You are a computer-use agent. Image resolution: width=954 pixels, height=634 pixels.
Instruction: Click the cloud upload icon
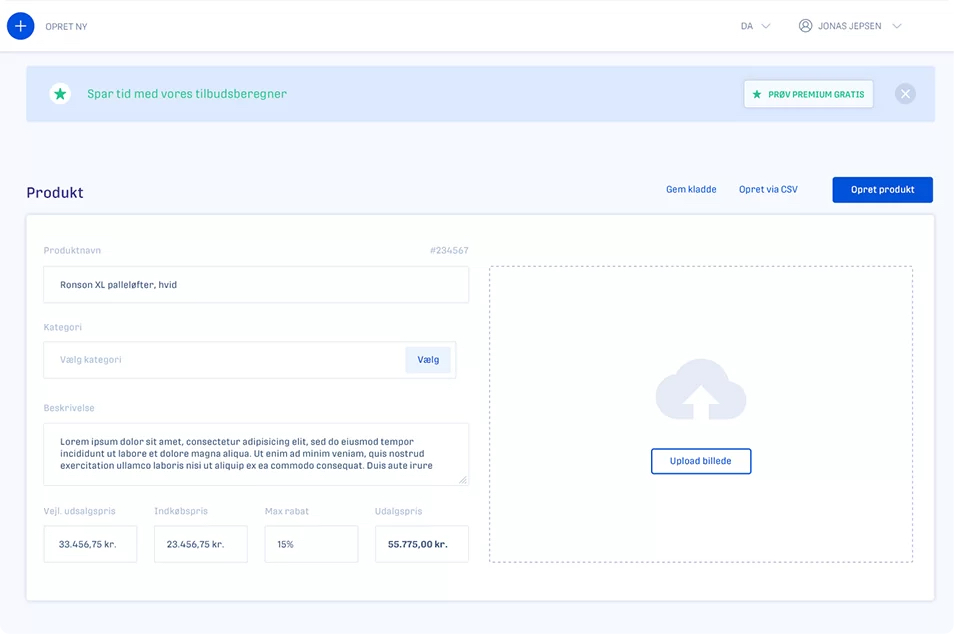(x=700, y=389)
